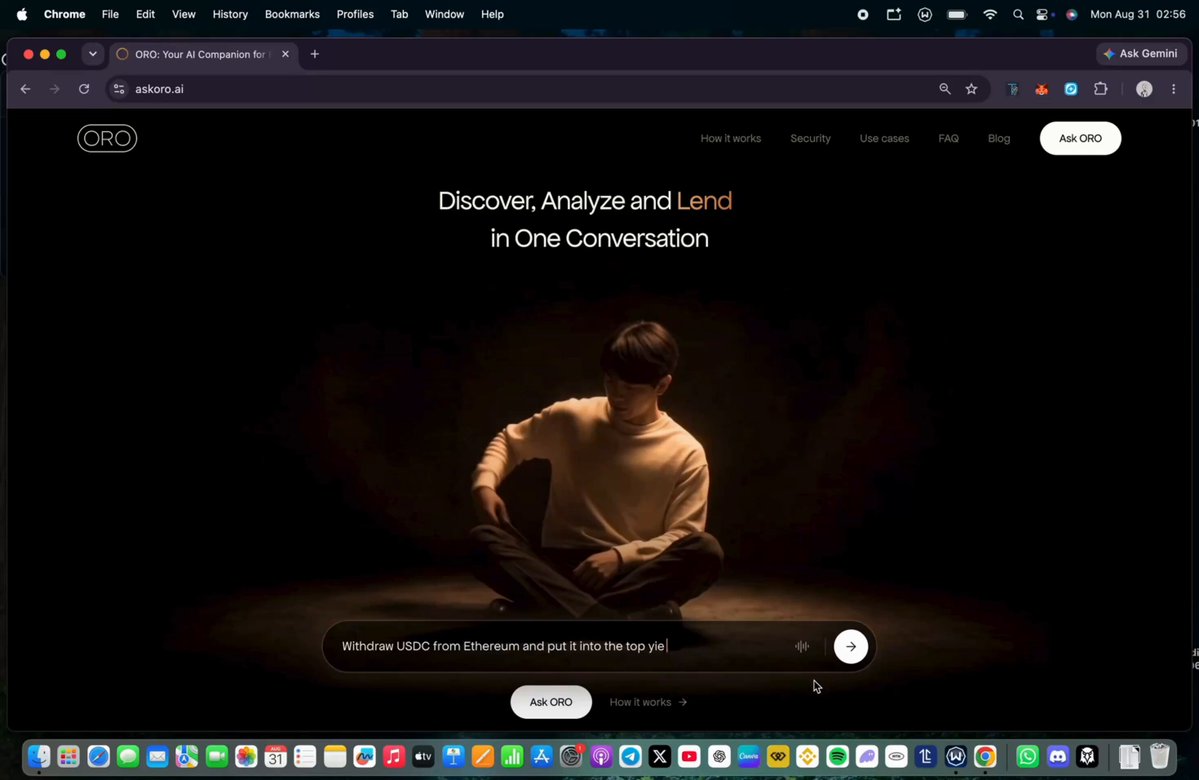1199x780 pixels.
Task: Open Finder from the Dock
Action: pyautogui.click(x=39, y=756)
